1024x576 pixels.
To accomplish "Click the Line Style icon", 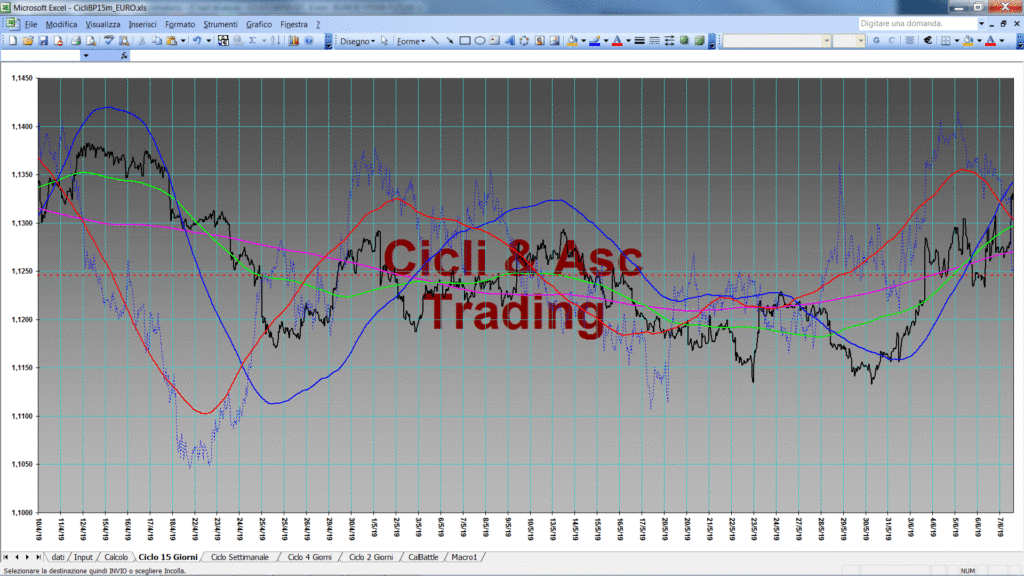I will tap(639, 41).
